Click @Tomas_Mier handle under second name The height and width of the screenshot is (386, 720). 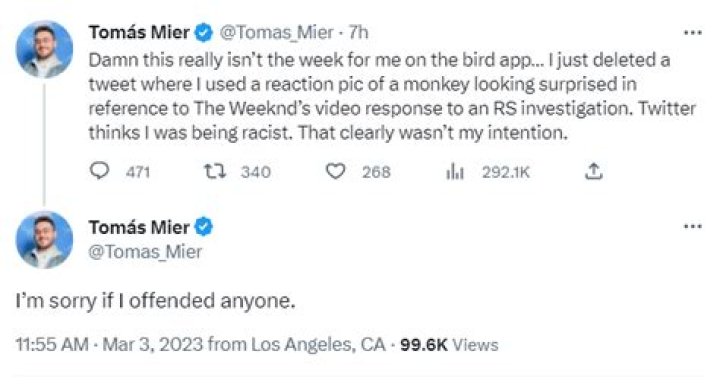click(145, 252)
